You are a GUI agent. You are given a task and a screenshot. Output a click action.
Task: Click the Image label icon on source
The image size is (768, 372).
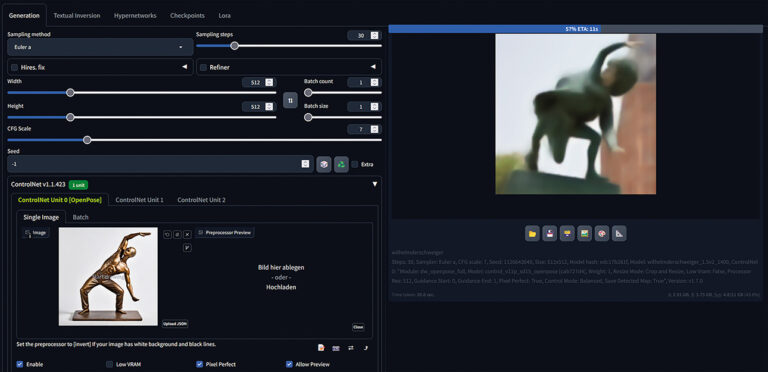point(35,233)
